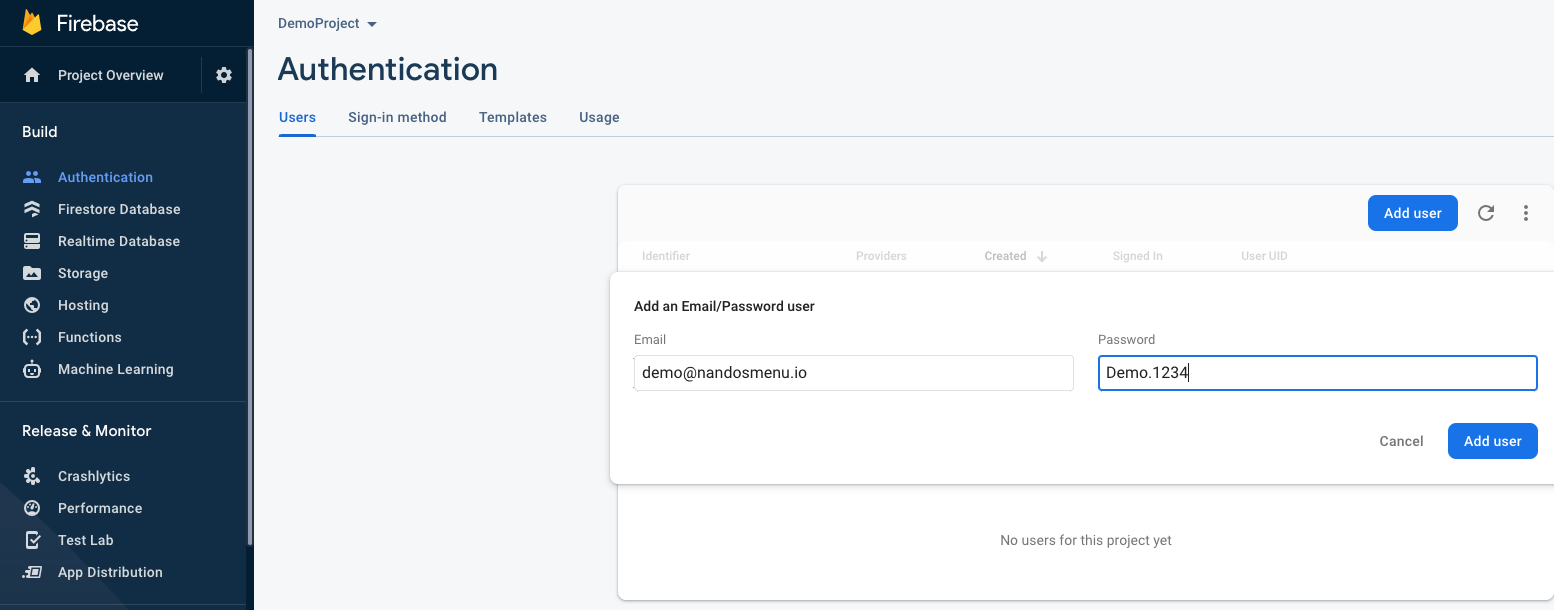This screenshot has height=610, width=1554.
Task: Click the Crashlytics icon
Action: [32, 476]
